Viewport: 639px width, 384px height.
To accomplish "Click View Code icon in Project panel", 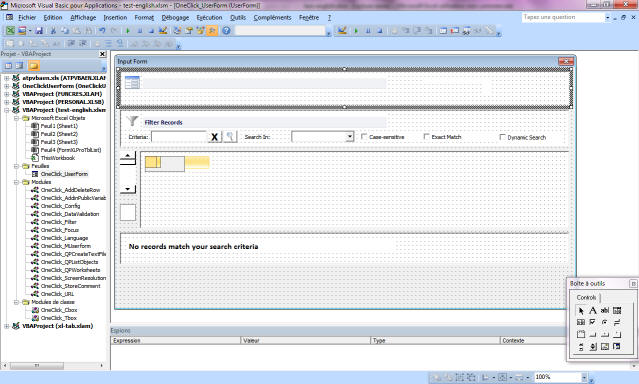I will pos(8,66).
